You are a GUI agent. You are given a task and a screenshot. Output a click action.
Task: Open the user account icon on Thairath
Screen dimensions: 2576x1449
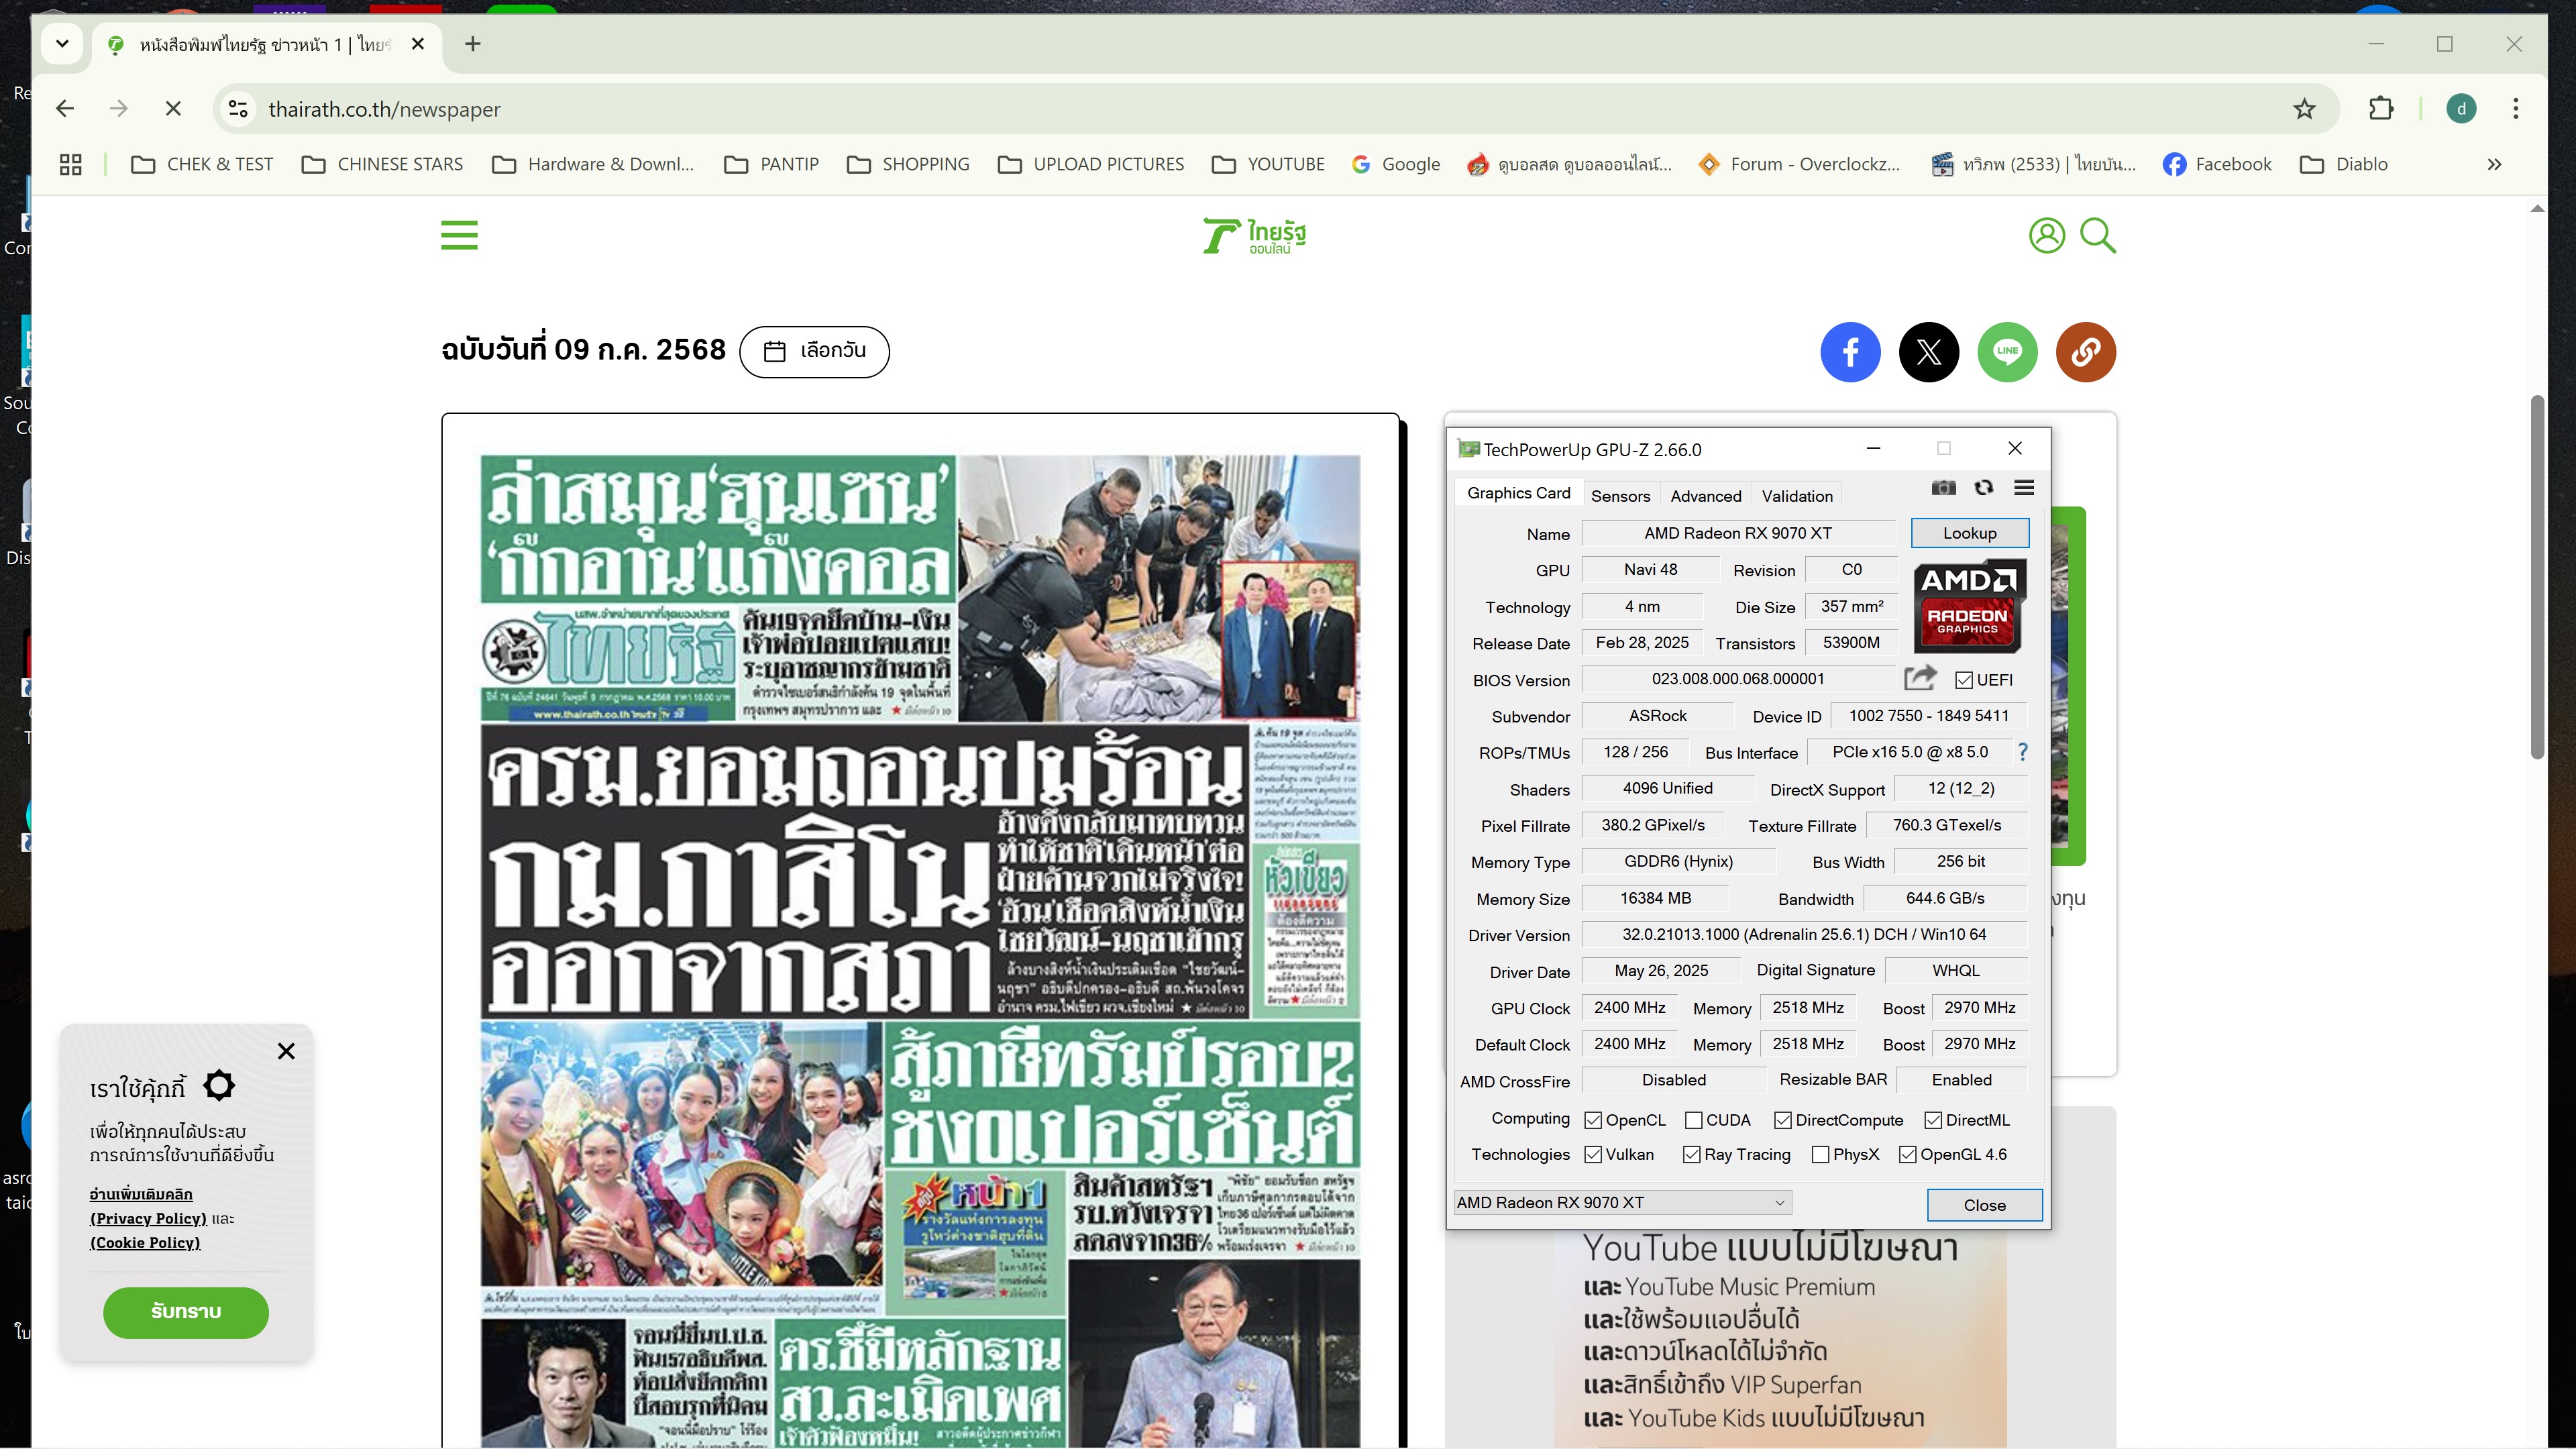tap(2046, 236)
